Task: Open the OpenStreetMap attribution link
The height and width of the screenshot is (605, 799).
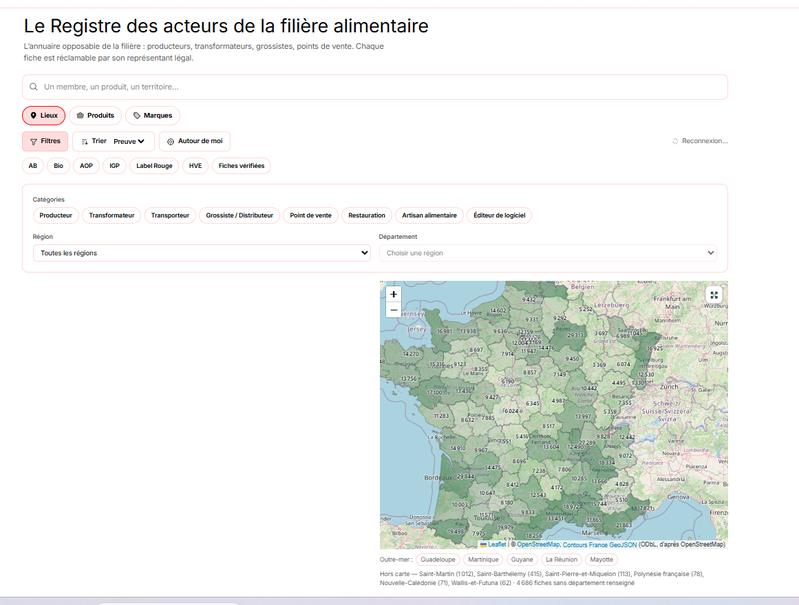Action: coord(538,544)
